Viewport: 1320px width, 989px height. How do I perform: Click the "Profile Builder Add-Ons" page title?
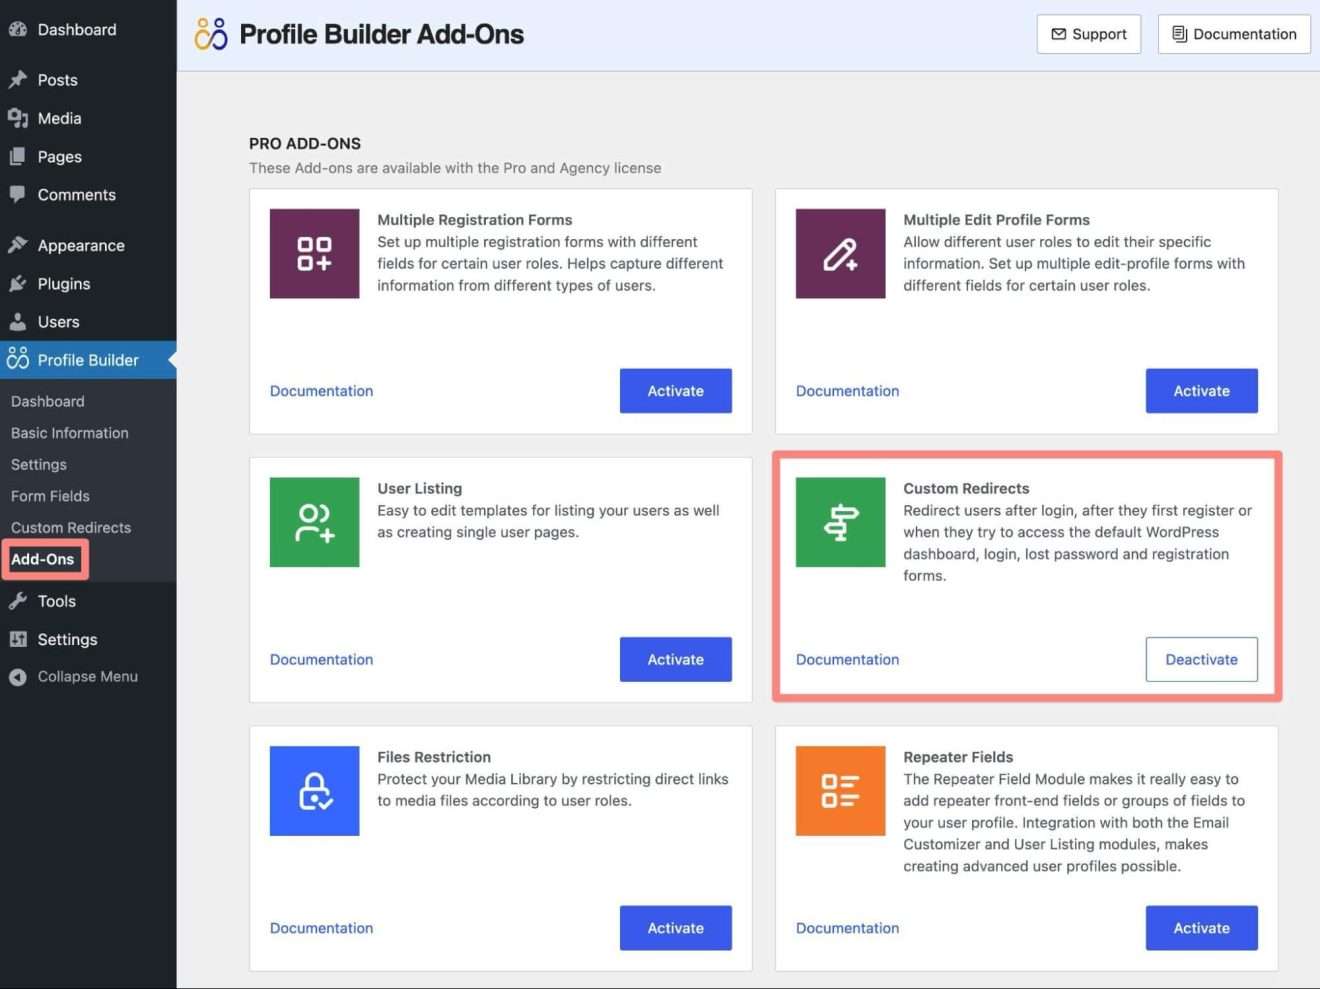[381, 34]
